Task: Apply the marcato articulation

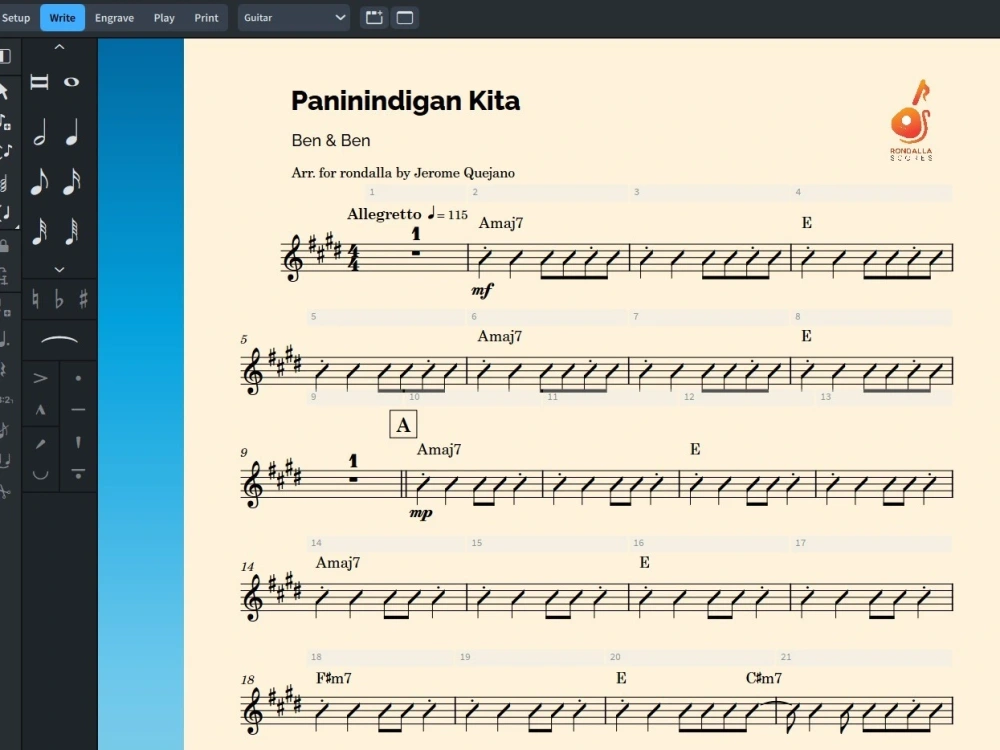Action: (40, 410)
